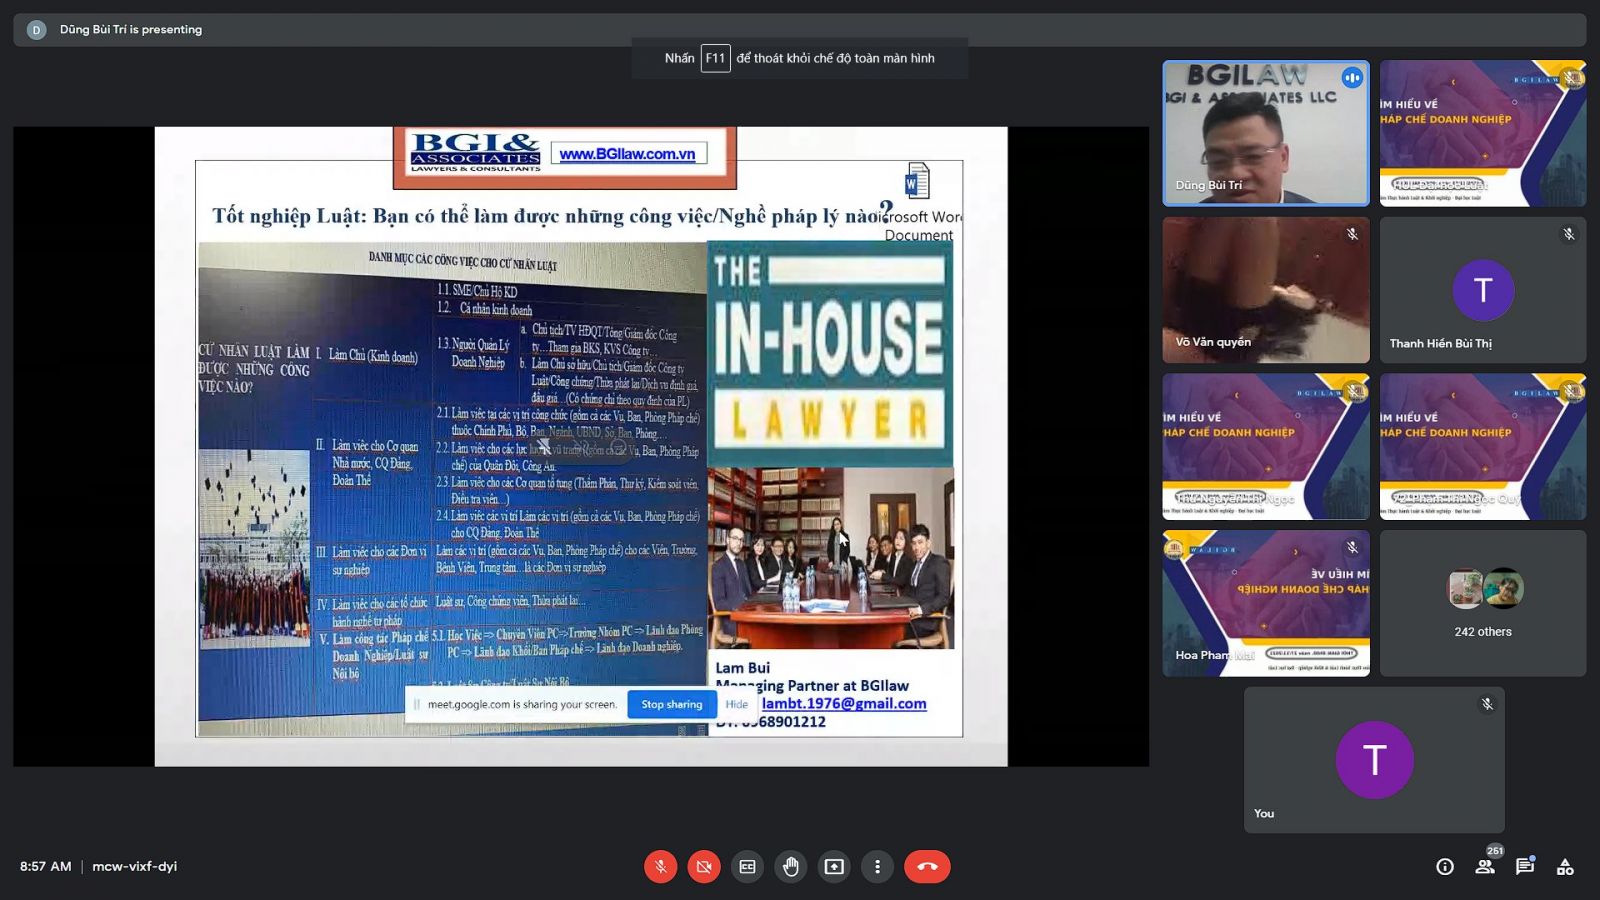This screenshot has height=900, width=1600.
Task: Select the Võ Văn quyền video tile
Action: (1265, 290)
